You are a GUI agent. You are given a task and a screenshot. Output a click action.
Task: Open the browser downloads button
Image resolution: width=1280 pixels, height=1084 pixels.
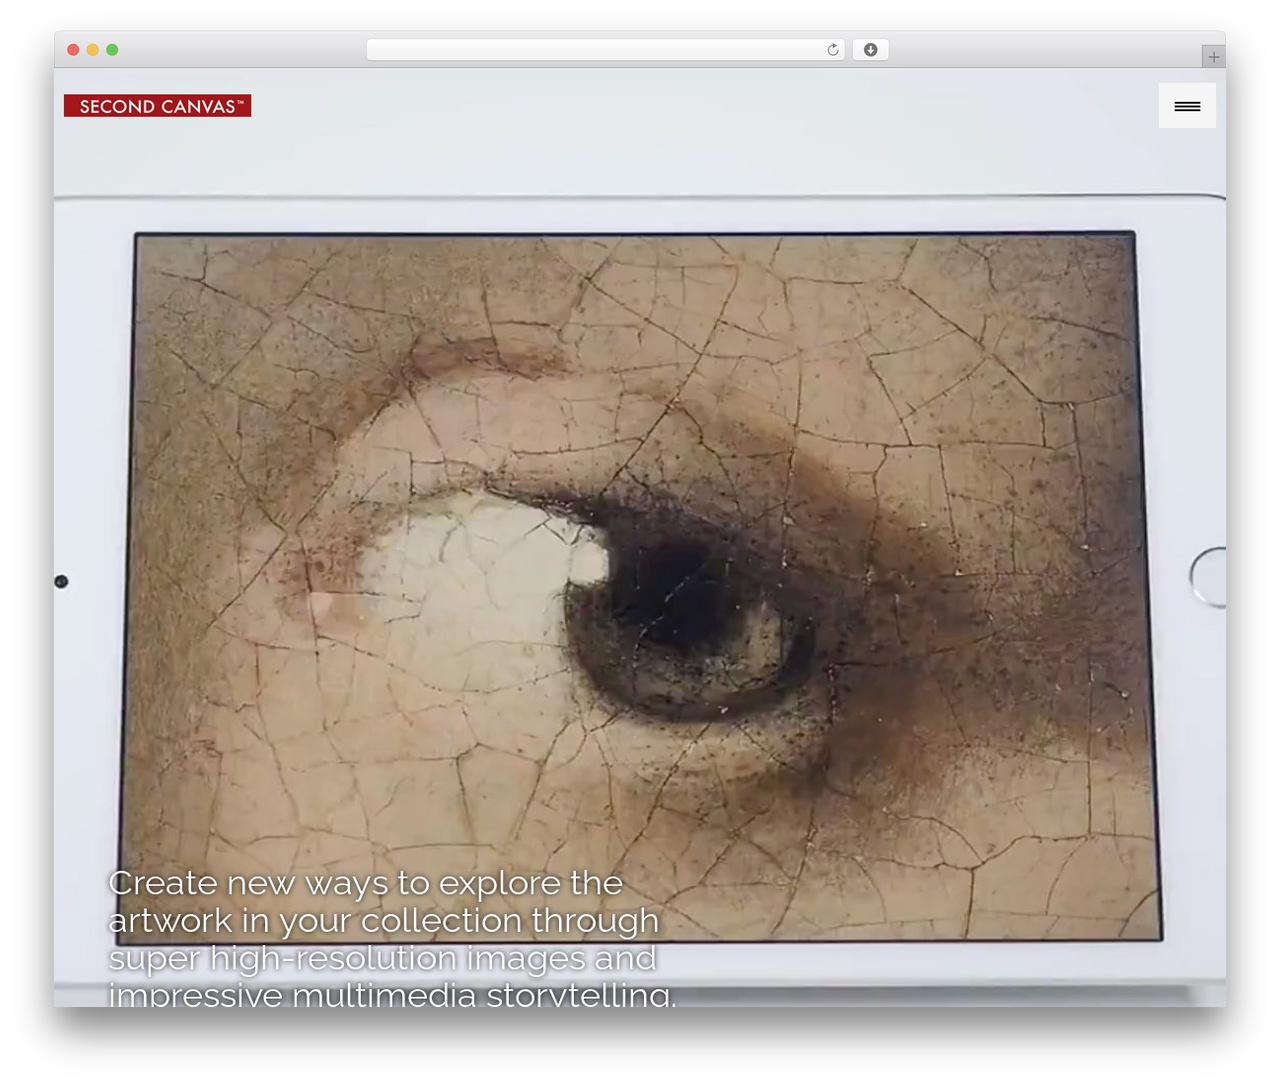coord(870,50)
